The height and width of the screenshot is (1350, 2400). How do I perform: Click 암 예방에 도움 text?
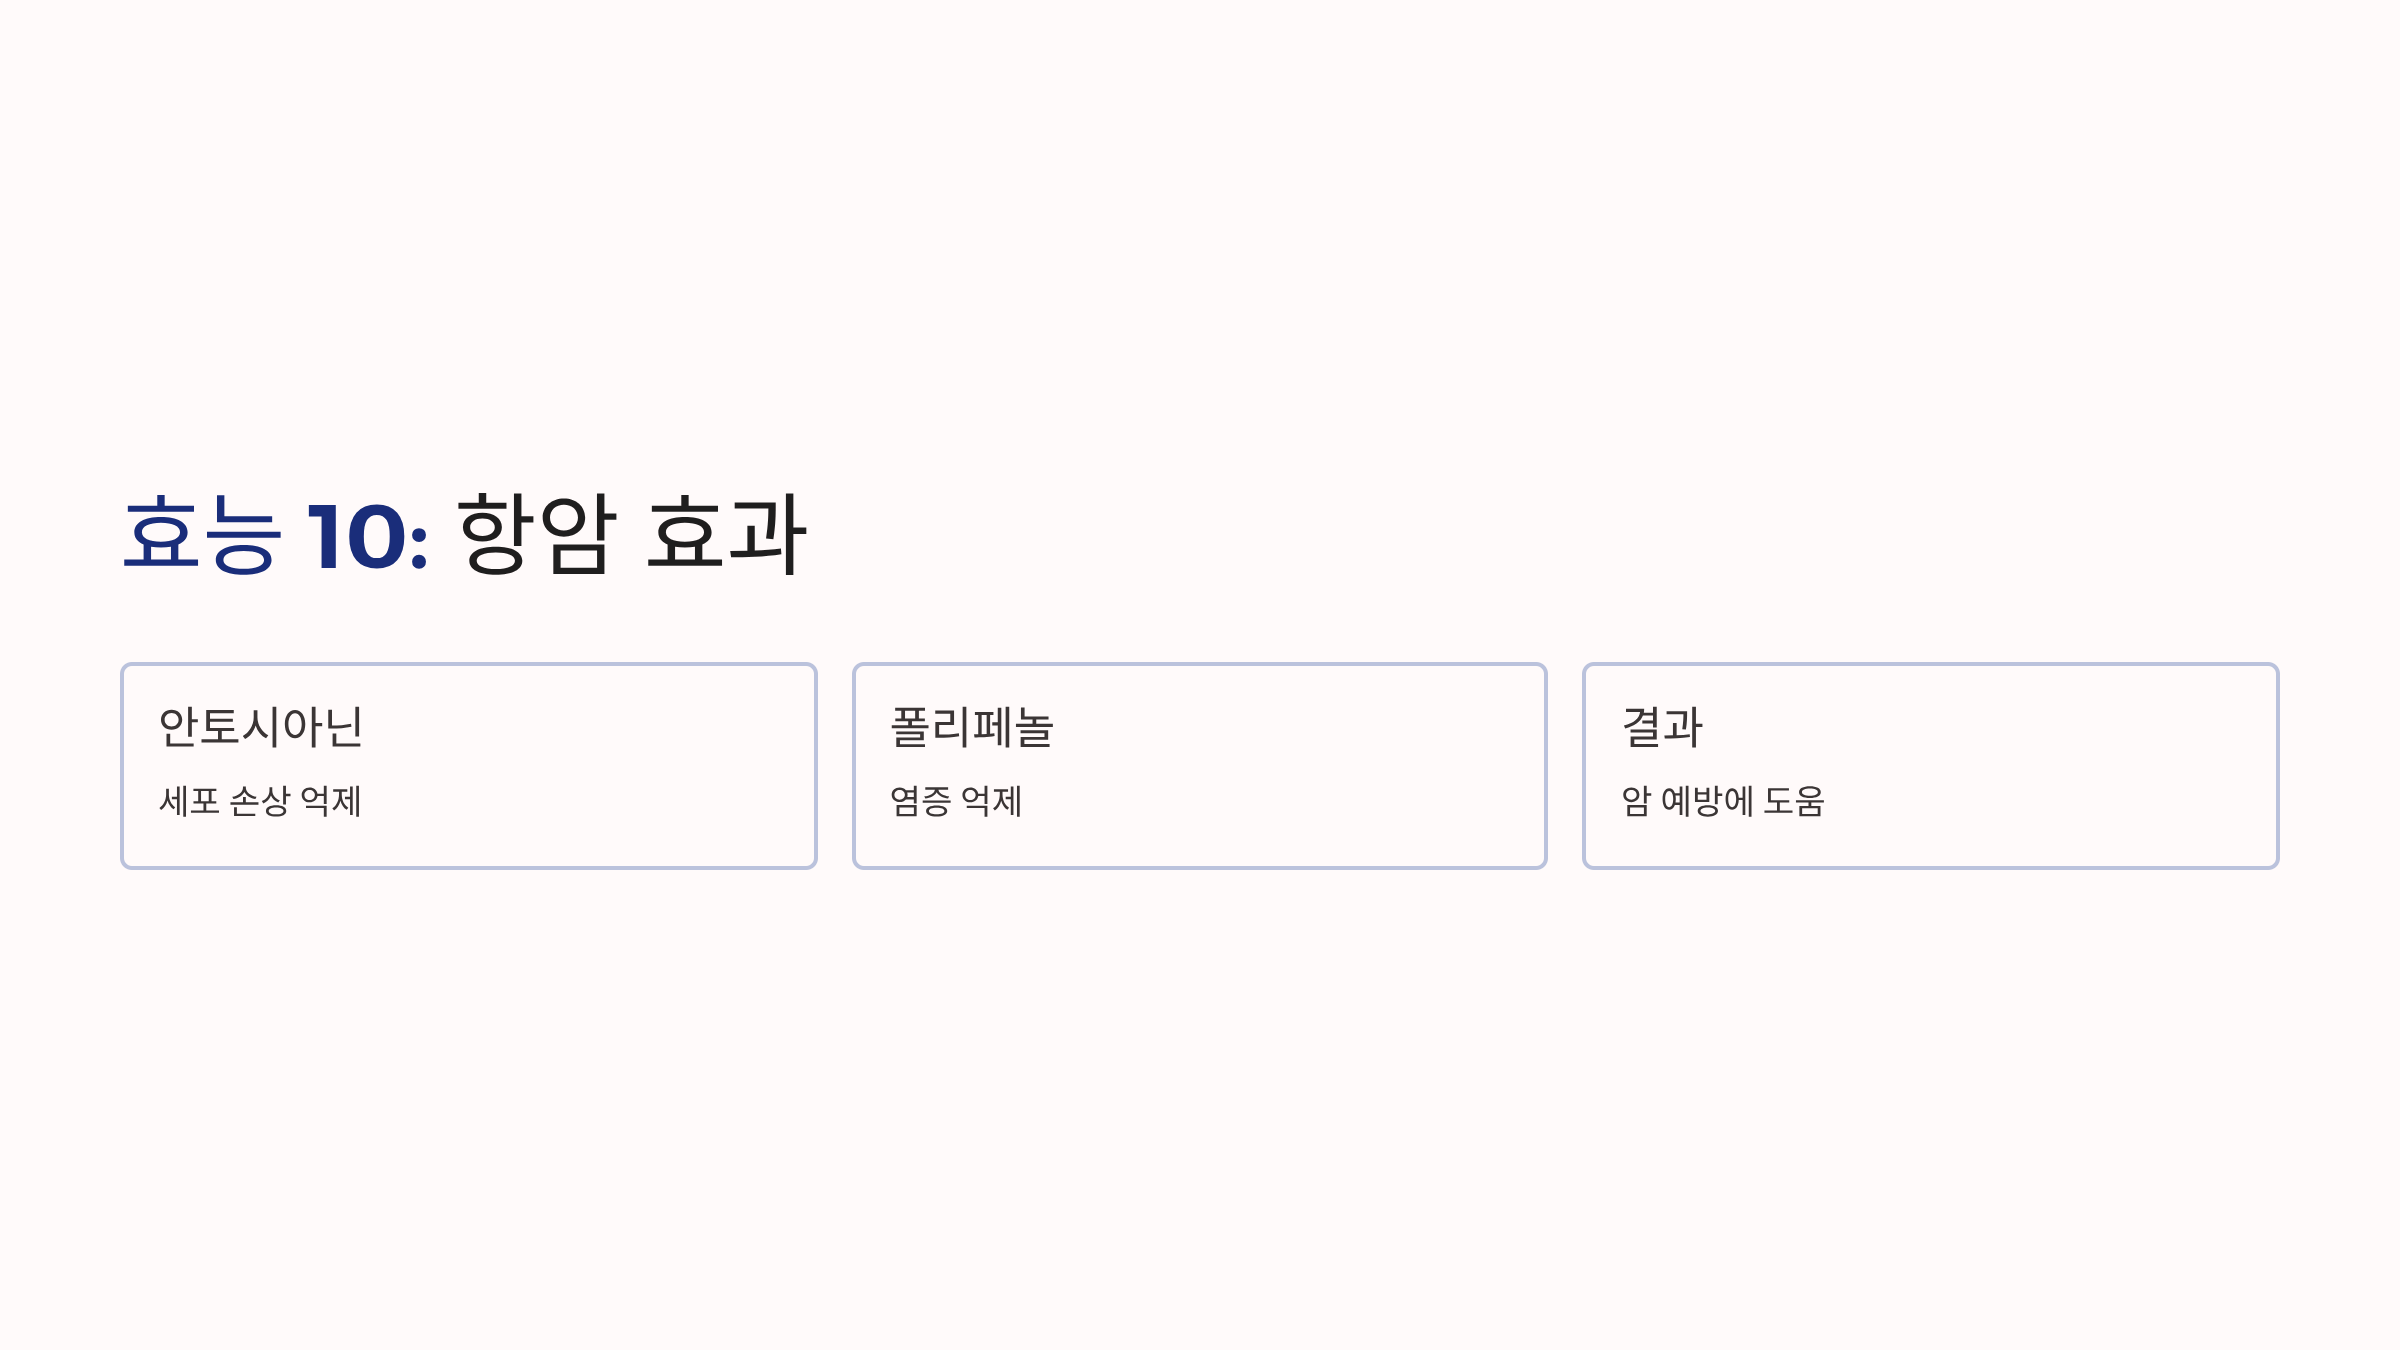coord(1723,801)
